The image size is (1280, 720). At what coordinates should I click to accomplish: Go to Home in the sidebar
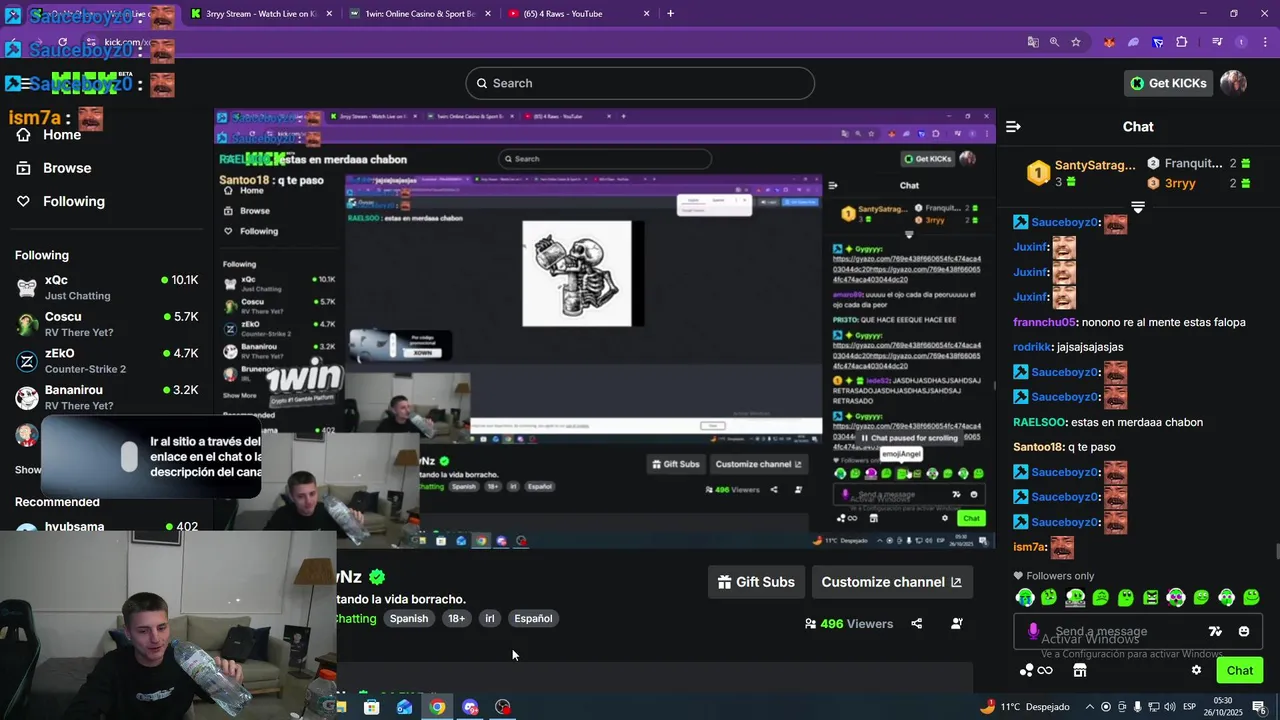(61, 135)
